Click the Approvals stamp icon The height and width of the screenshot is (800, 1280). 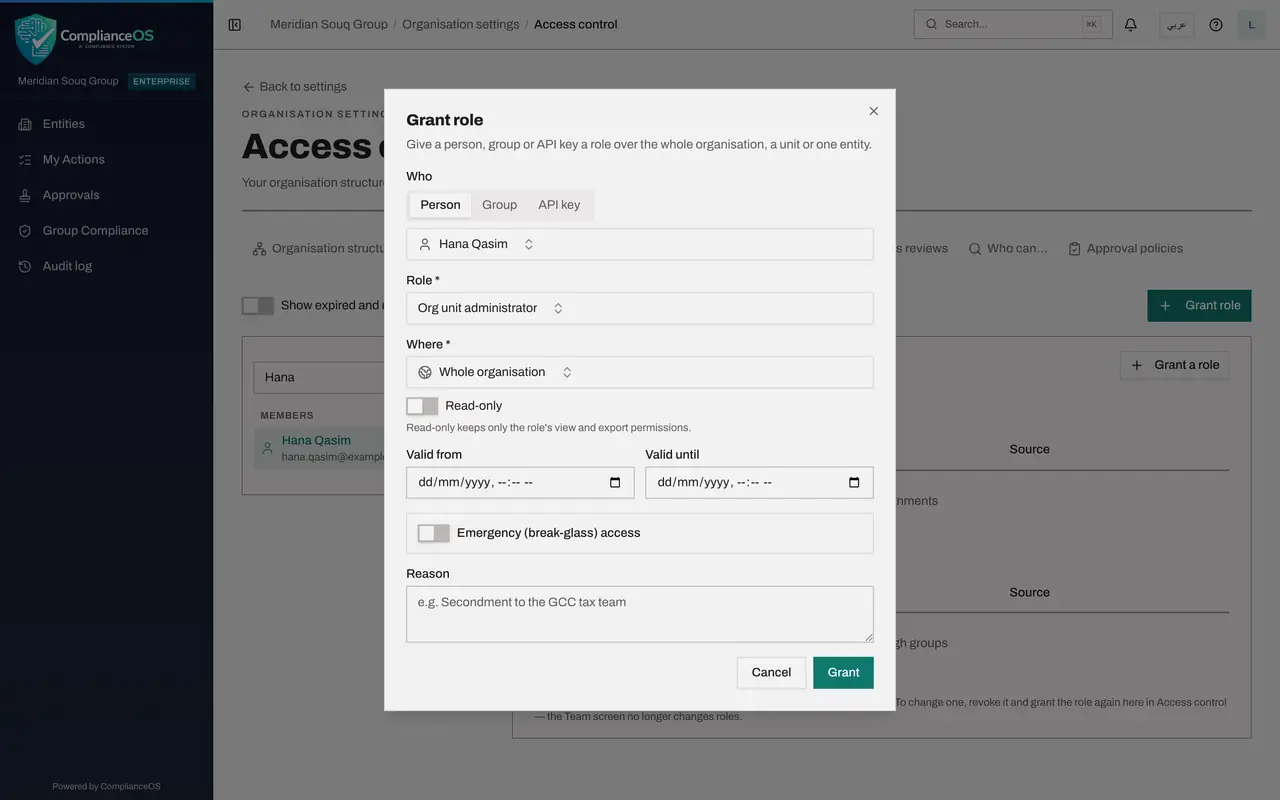coord(25,195)
